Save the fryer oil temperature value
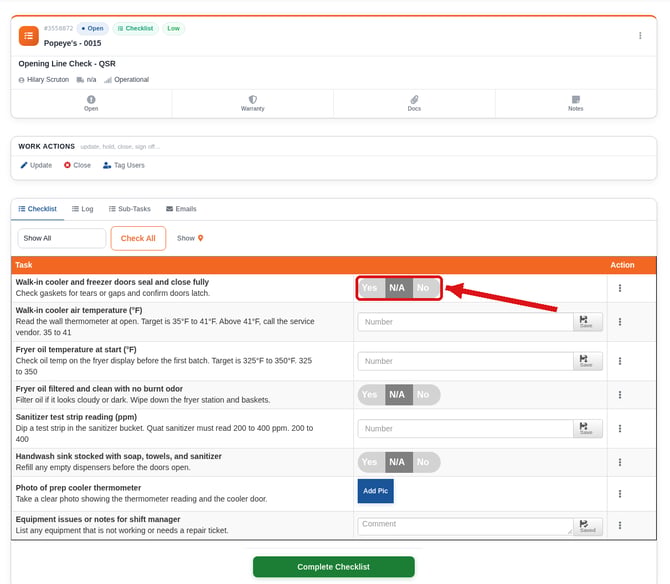The image size is (670, 584). (x=588, y=361)
